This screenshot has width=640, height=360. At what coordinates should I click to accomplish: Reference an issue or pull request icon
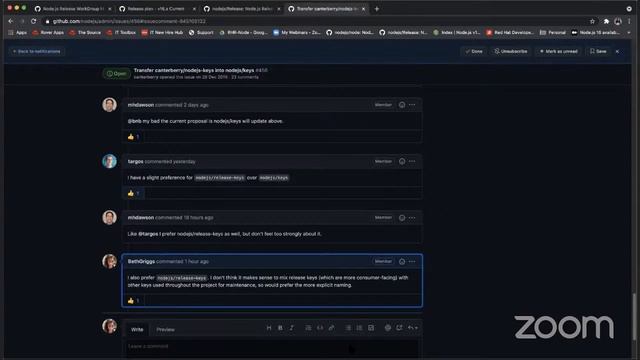click(399, 328)
